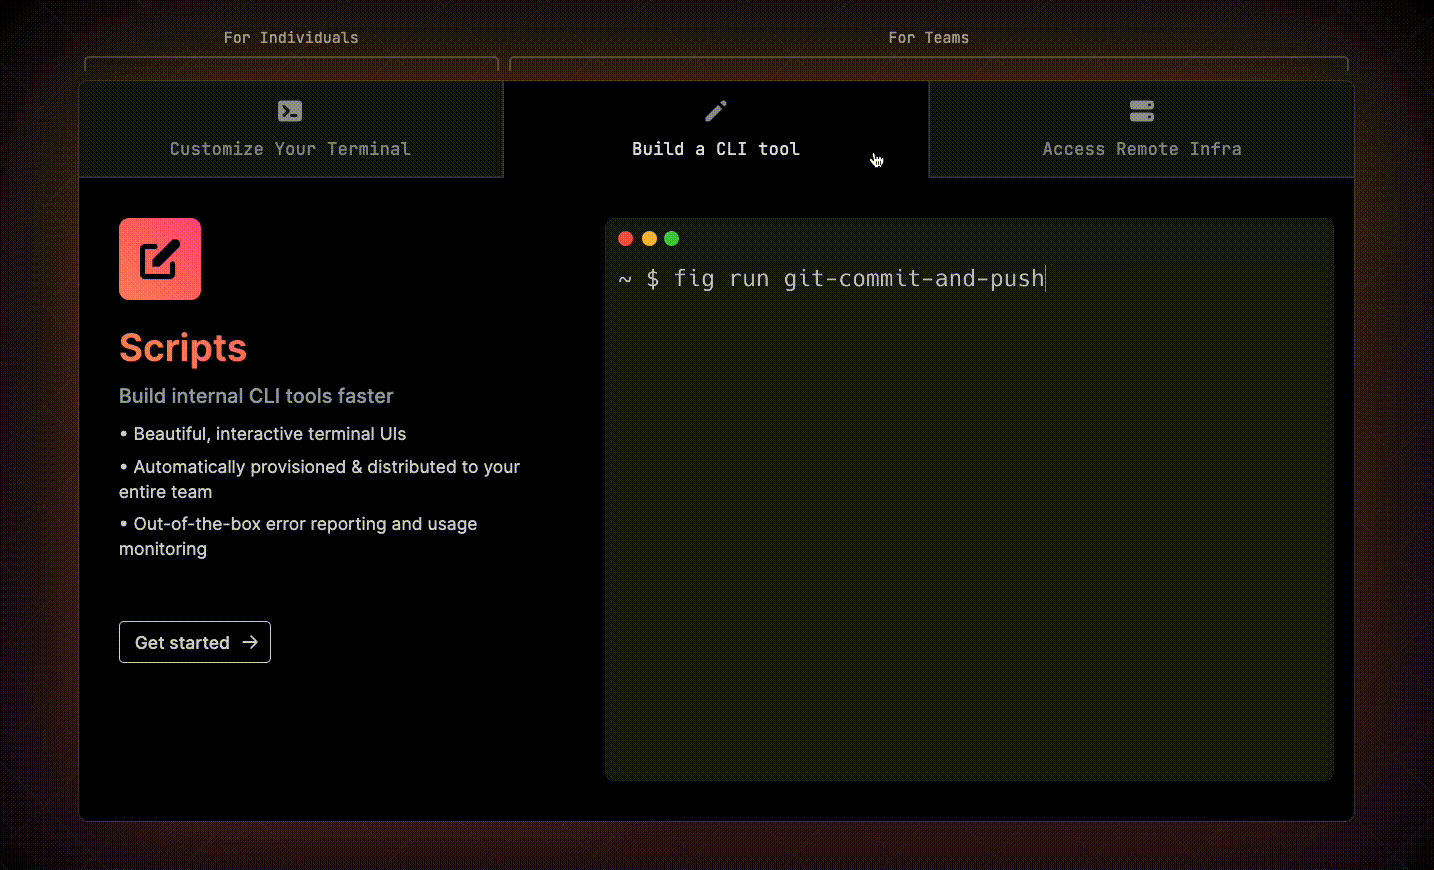Click the 'Automatically provisioned & distributed' bullet

click(x=320, y=479)
